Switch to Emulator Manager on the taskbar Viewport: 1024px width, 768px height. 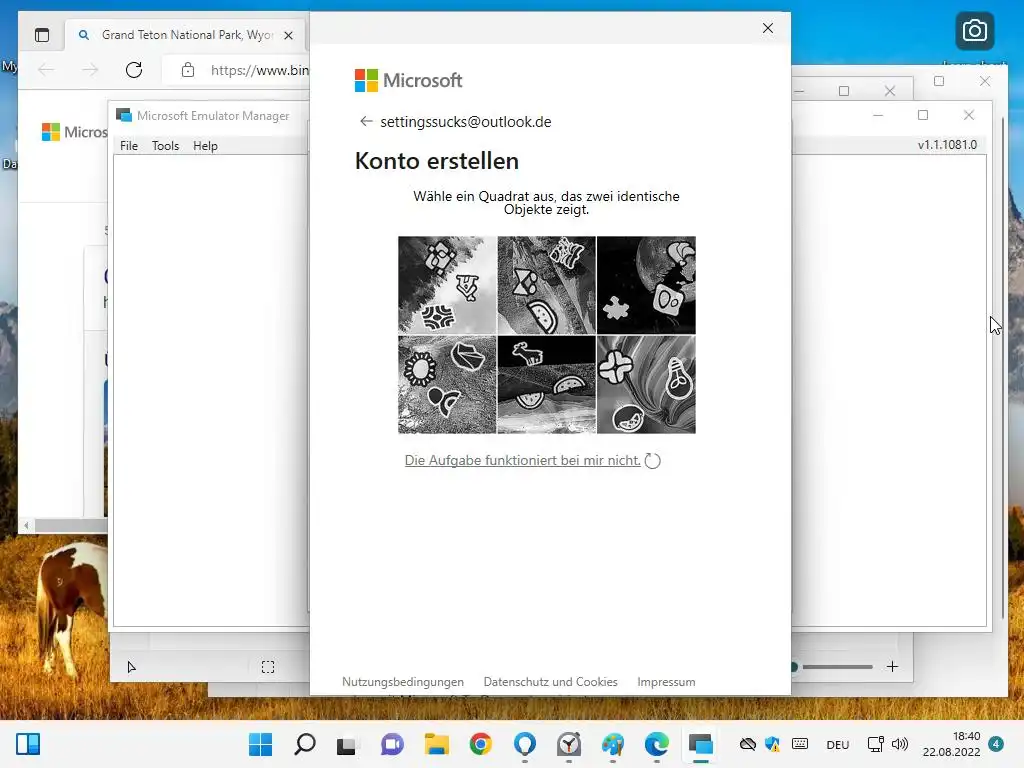coord(700,744)
